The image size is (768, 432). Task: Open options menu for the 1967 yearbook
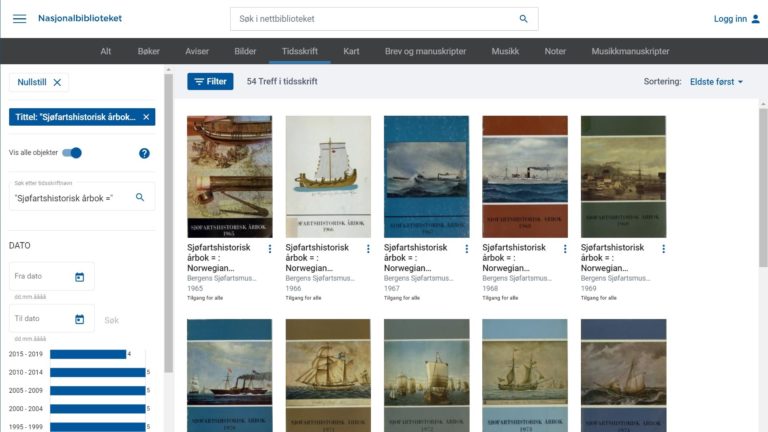467,249
